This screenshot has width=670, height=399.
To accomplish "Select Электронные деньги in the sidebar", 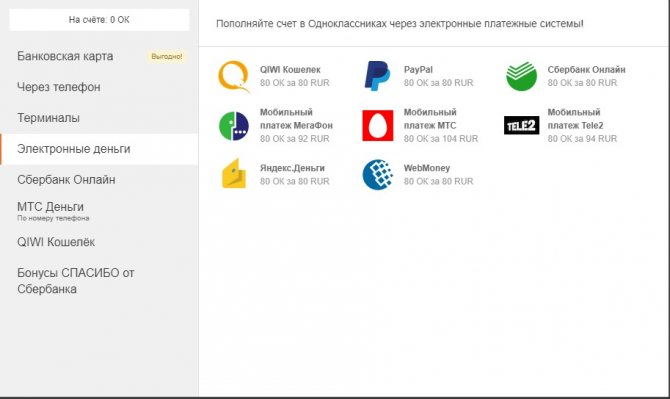I will (99, 149).
